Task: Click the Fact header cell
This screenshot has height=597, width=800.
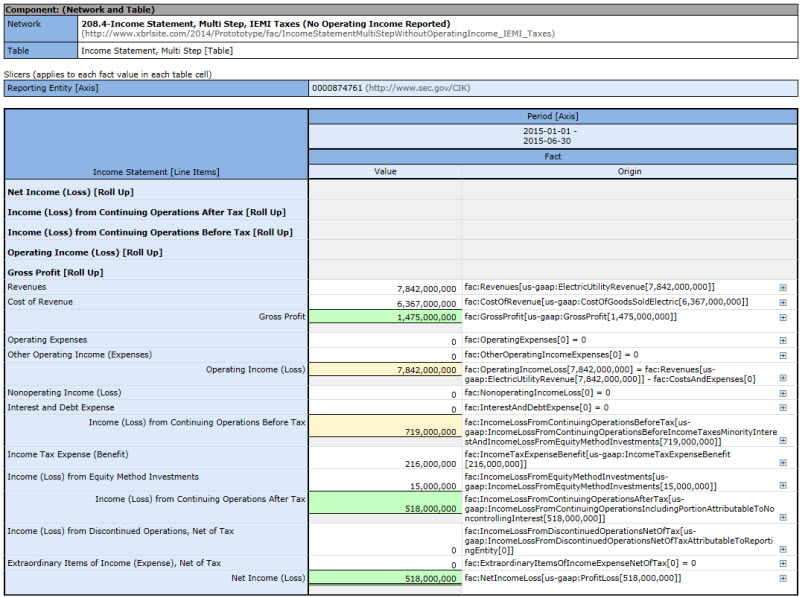Action: 553,156
